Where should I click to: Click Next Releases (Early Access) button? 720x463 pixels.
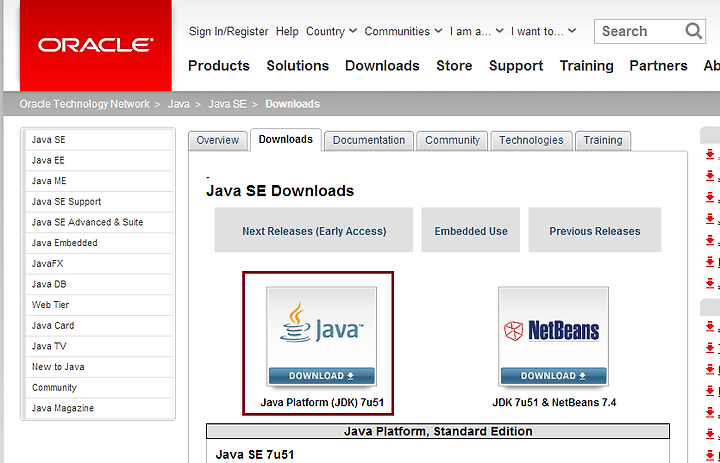(x=314, y=230)
